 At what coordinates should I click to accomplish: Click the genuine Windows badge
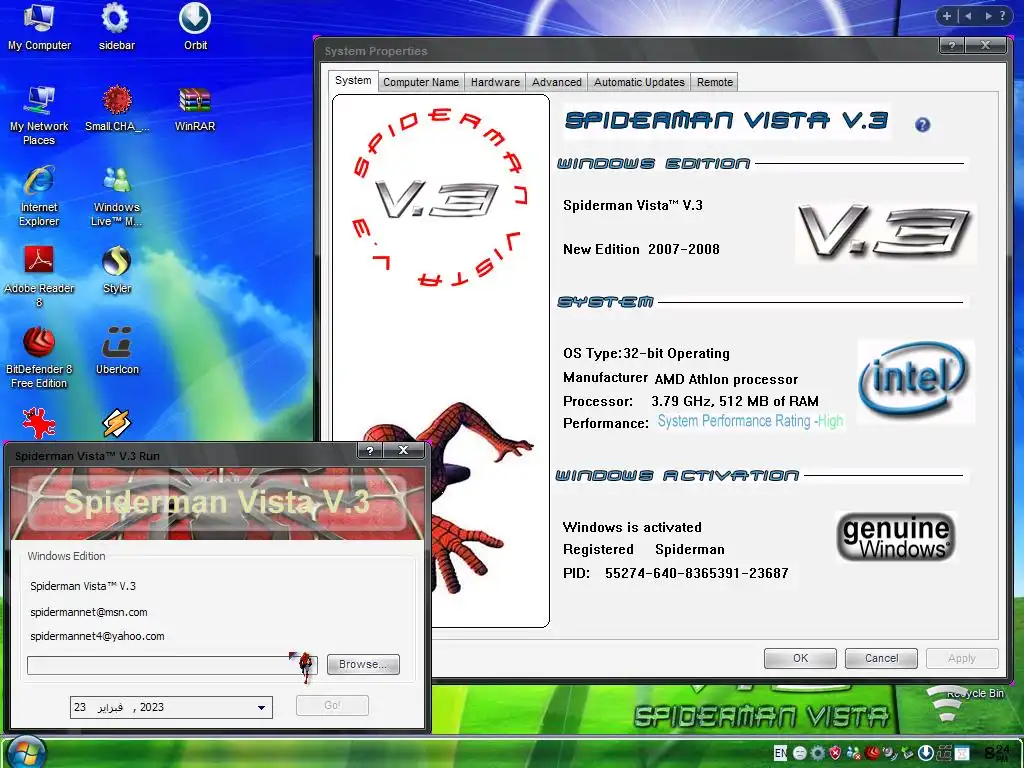tap(896, 537)
